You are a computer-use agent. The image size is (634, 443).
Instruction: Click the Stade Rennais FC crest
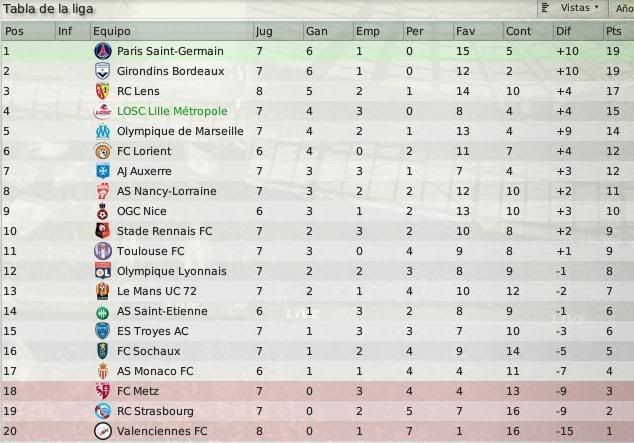pyautogui.click(x=103, y=231)
